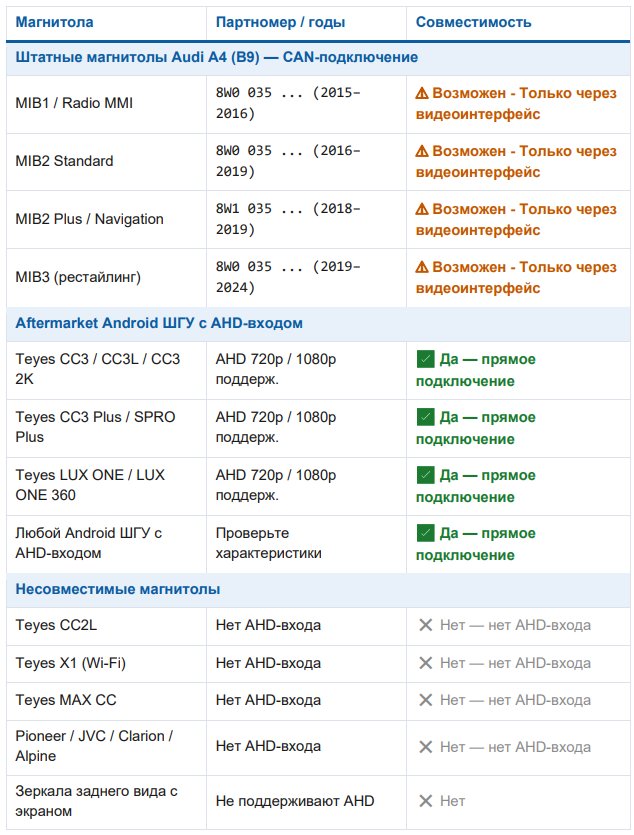The height and width of the screenshot is (835, 634).
Task: Click part number 8W0 035 ... (2015-2016)
Action: pos(288,103)
